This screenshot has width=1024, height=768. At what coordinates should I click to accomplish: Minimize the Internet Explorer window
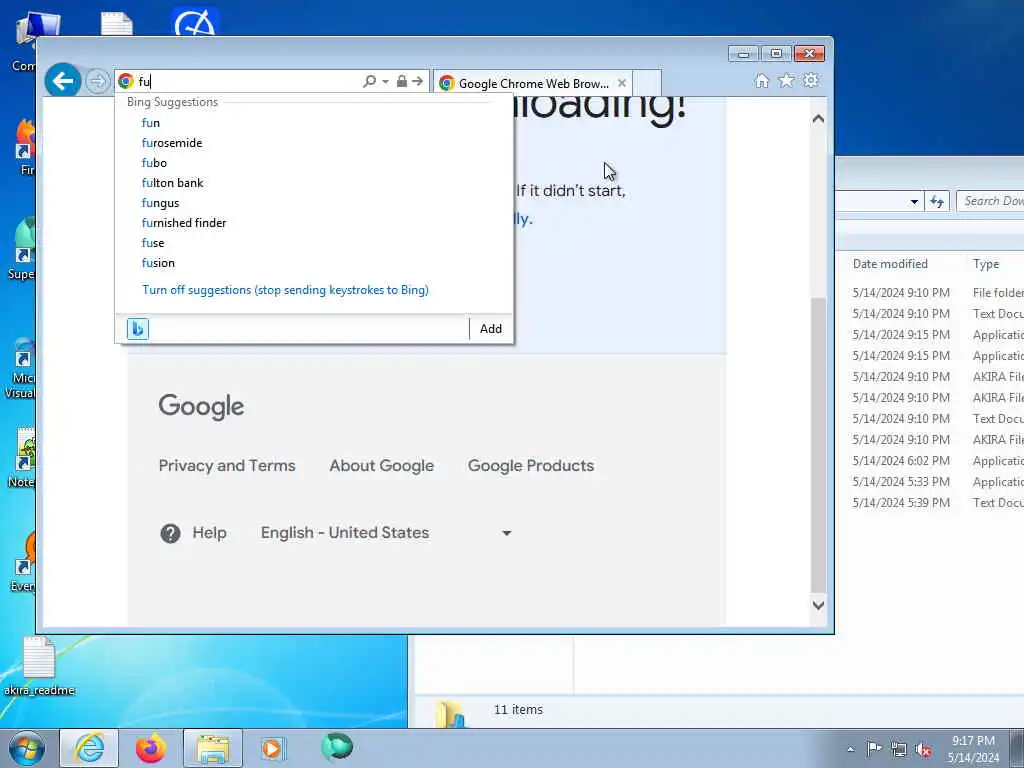(x=743, y=54)
